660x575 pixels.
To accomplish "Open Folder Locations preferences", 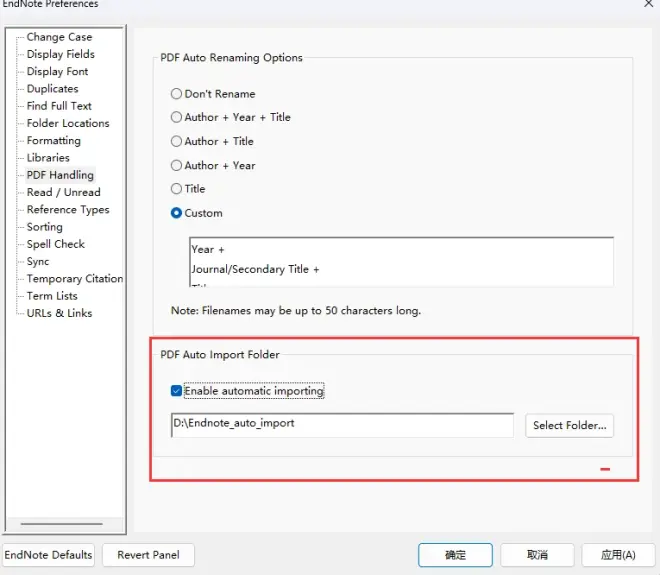I will click(68, 123).
